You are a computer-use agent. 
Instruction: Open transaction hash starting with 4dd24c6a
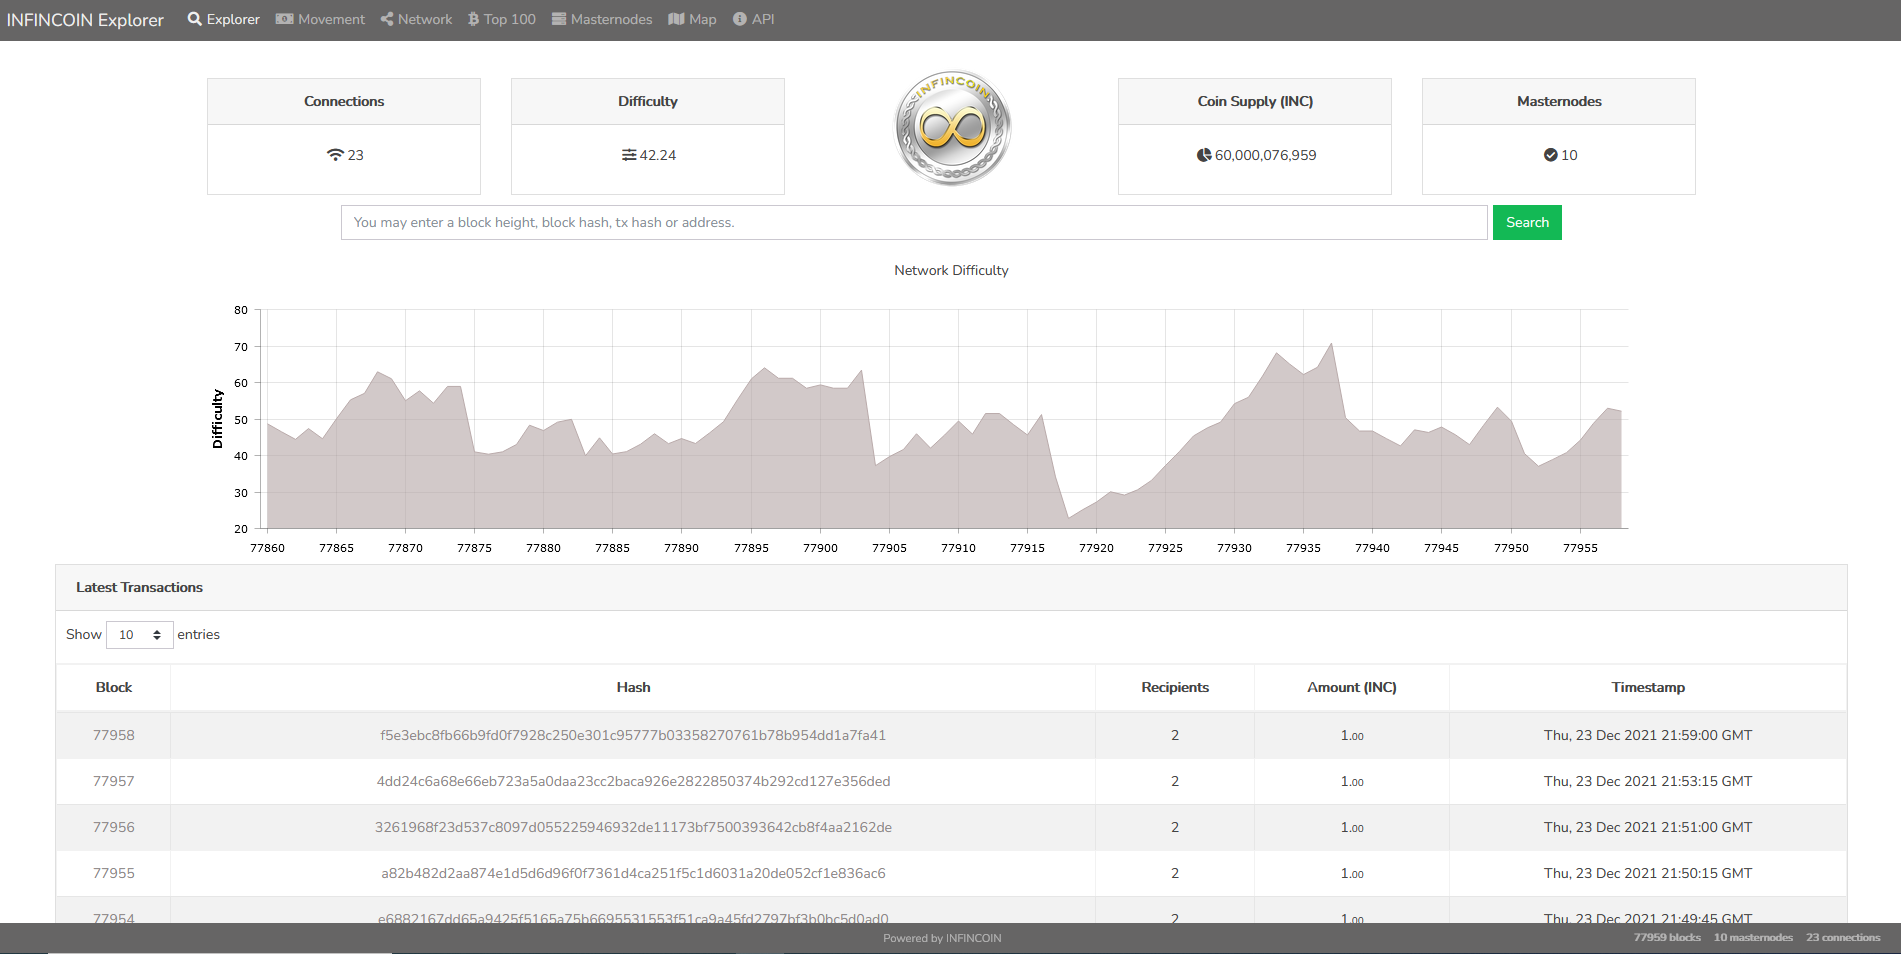633,781
